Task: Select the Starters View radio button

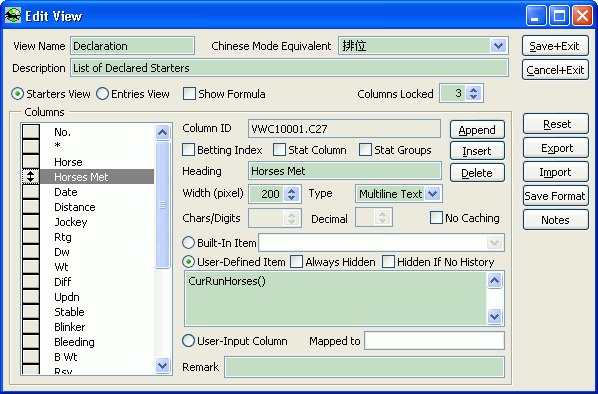Action: click(18, 94)
